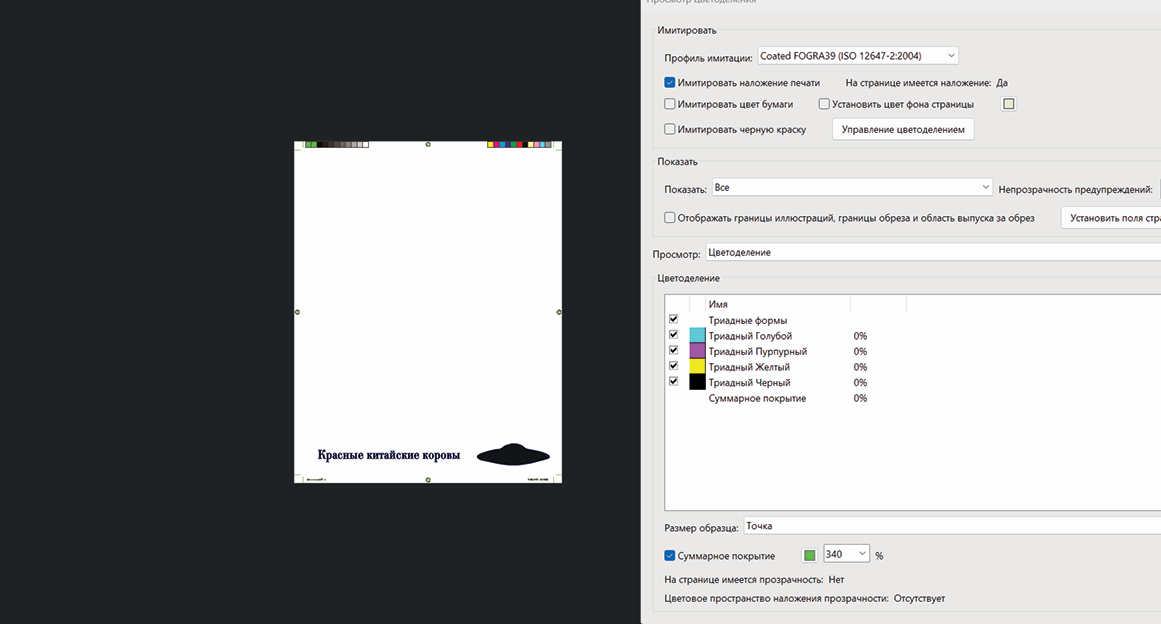
Task: Click the magenta swatch of Триадный Пурпурный
Action: coord(697,351)
